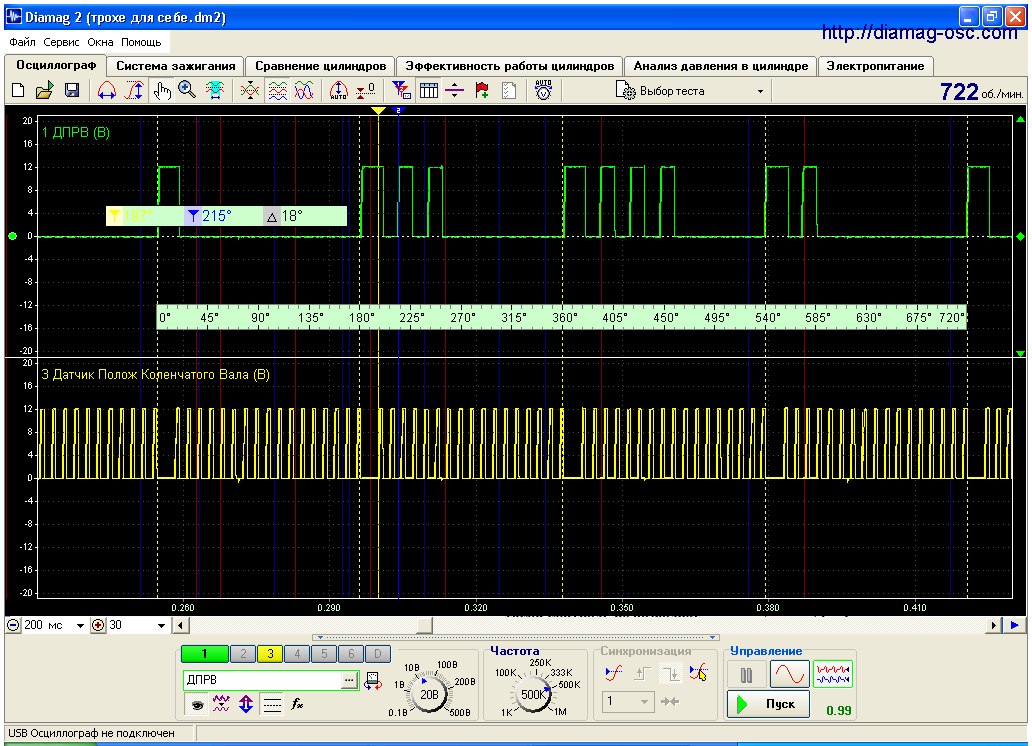This screenshot has height=746, width=1032.
Task: Enable the D digital channel button
Action: pos(378,654)
